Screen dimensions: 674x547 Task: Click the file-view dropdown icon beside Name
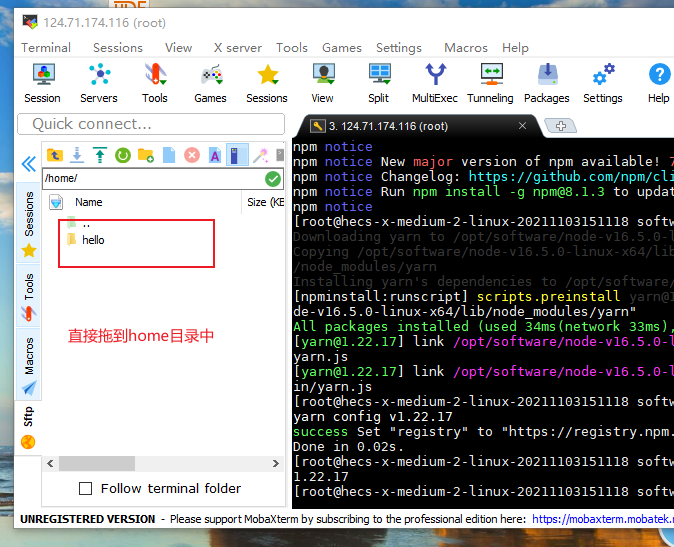point(56,202)
